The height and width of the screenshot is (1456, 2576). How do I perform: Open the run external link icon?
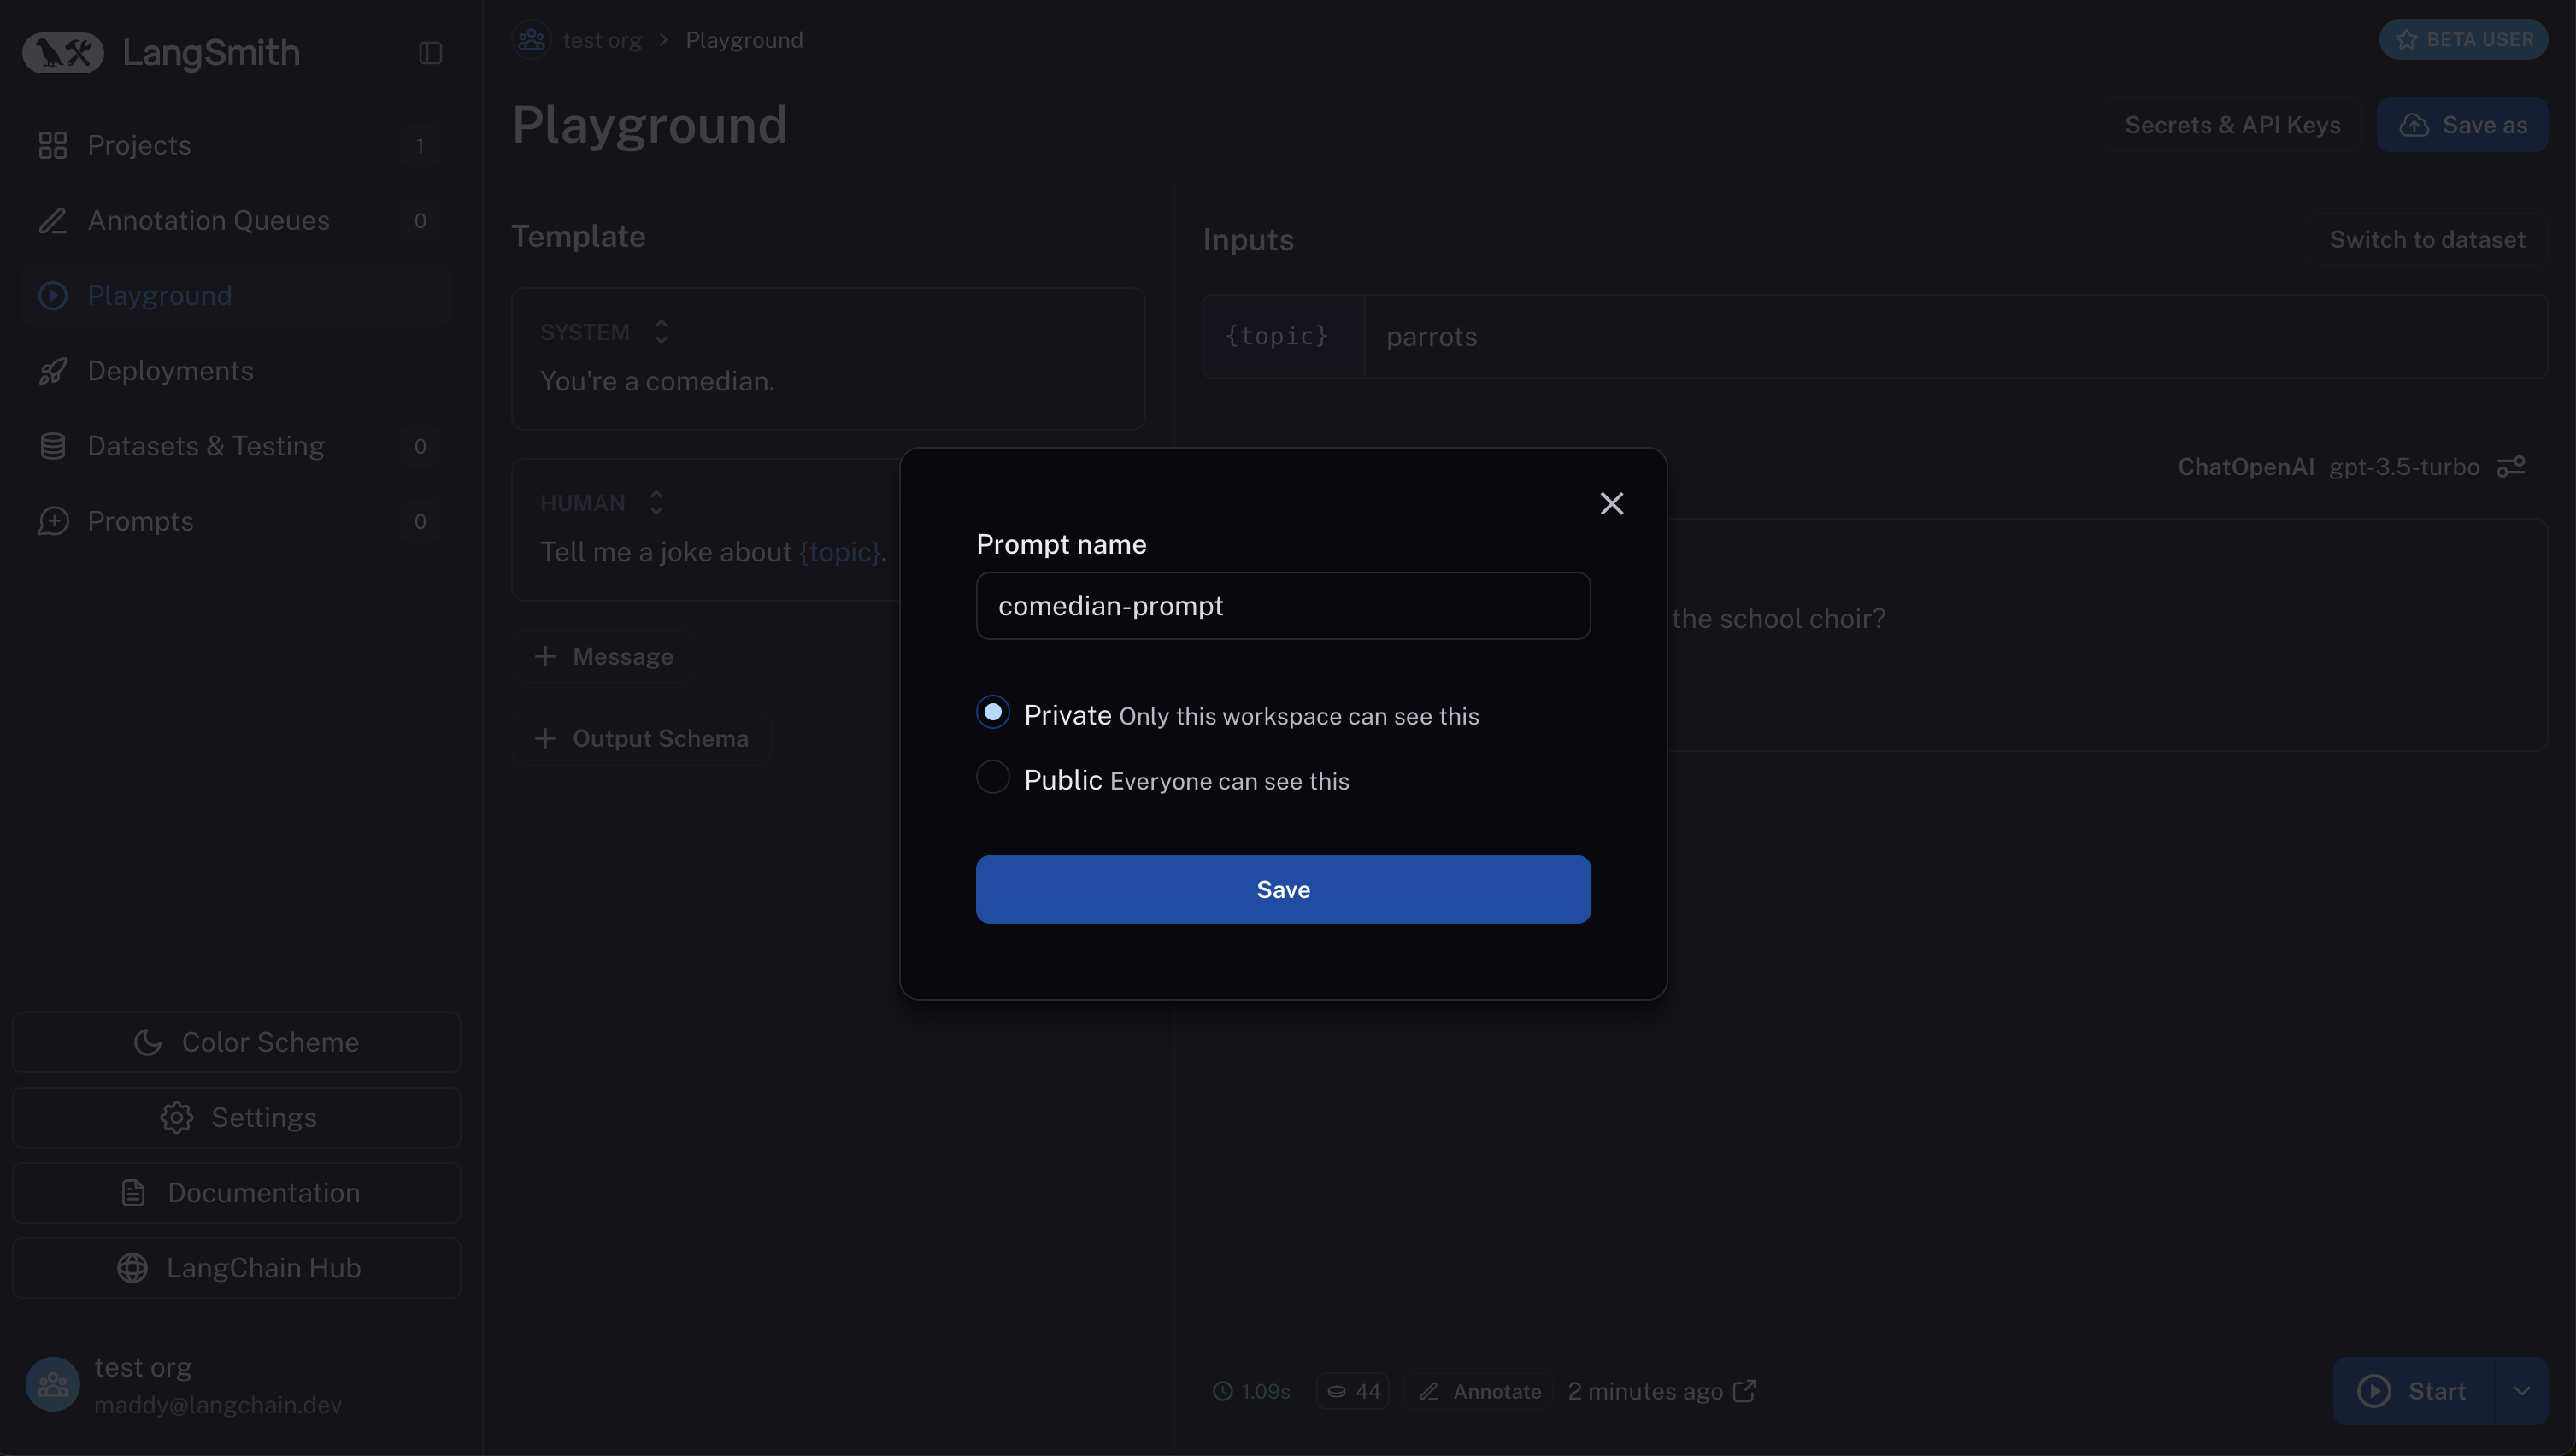pos(1744,1391)
